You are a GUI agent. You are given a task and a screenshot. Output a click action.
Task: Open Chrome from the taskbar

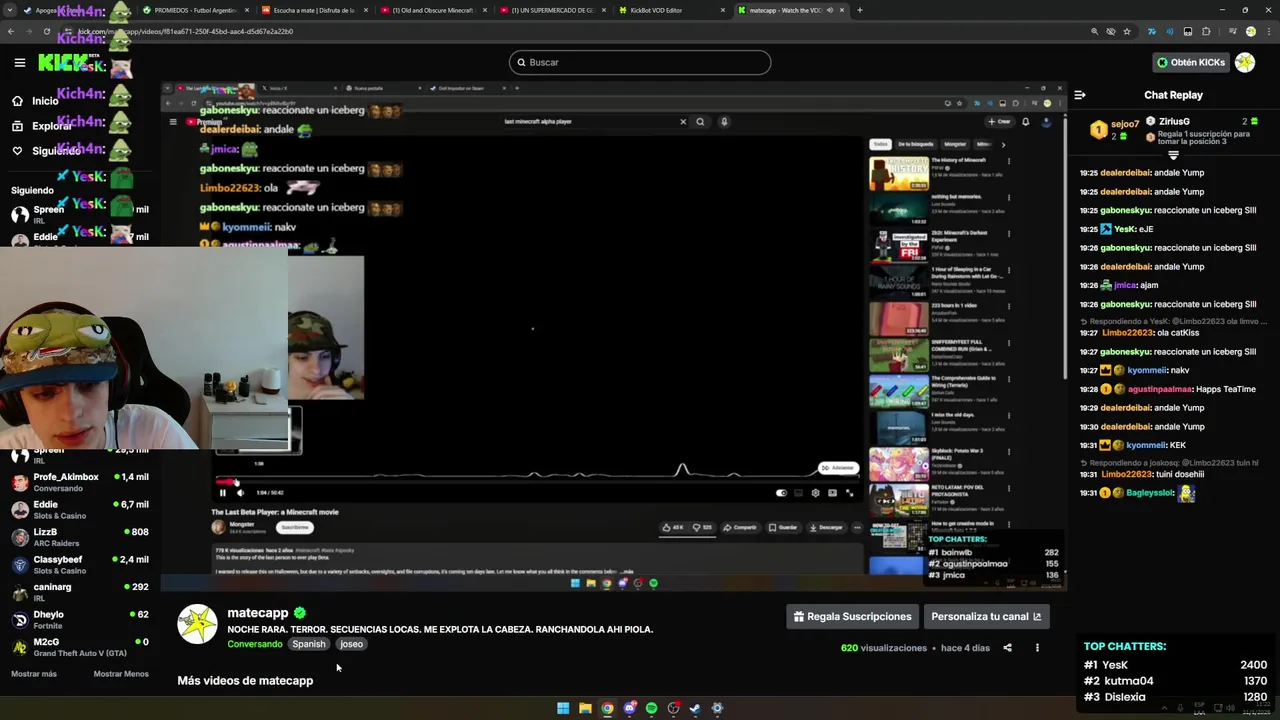tap(607, 708)
